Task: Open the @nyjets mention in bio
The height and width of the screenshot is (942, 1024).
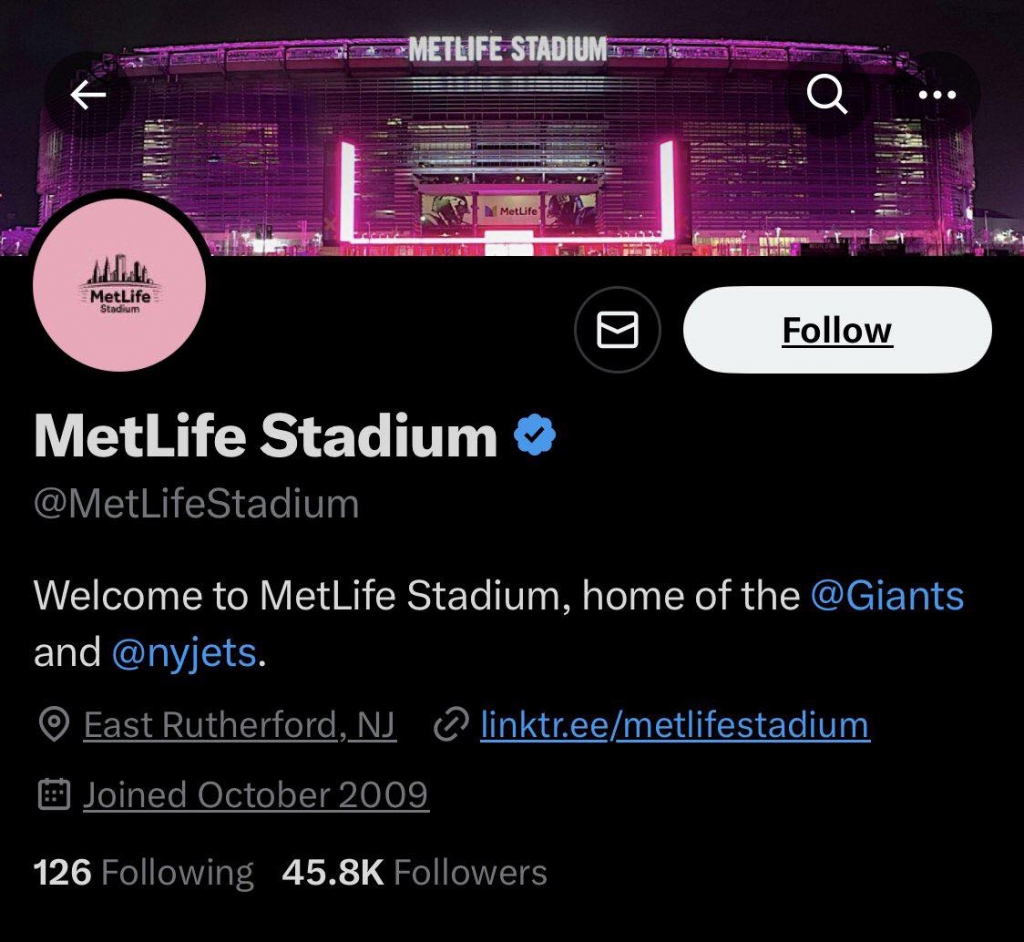Action: pyautogui.click(x=185, y=653)
